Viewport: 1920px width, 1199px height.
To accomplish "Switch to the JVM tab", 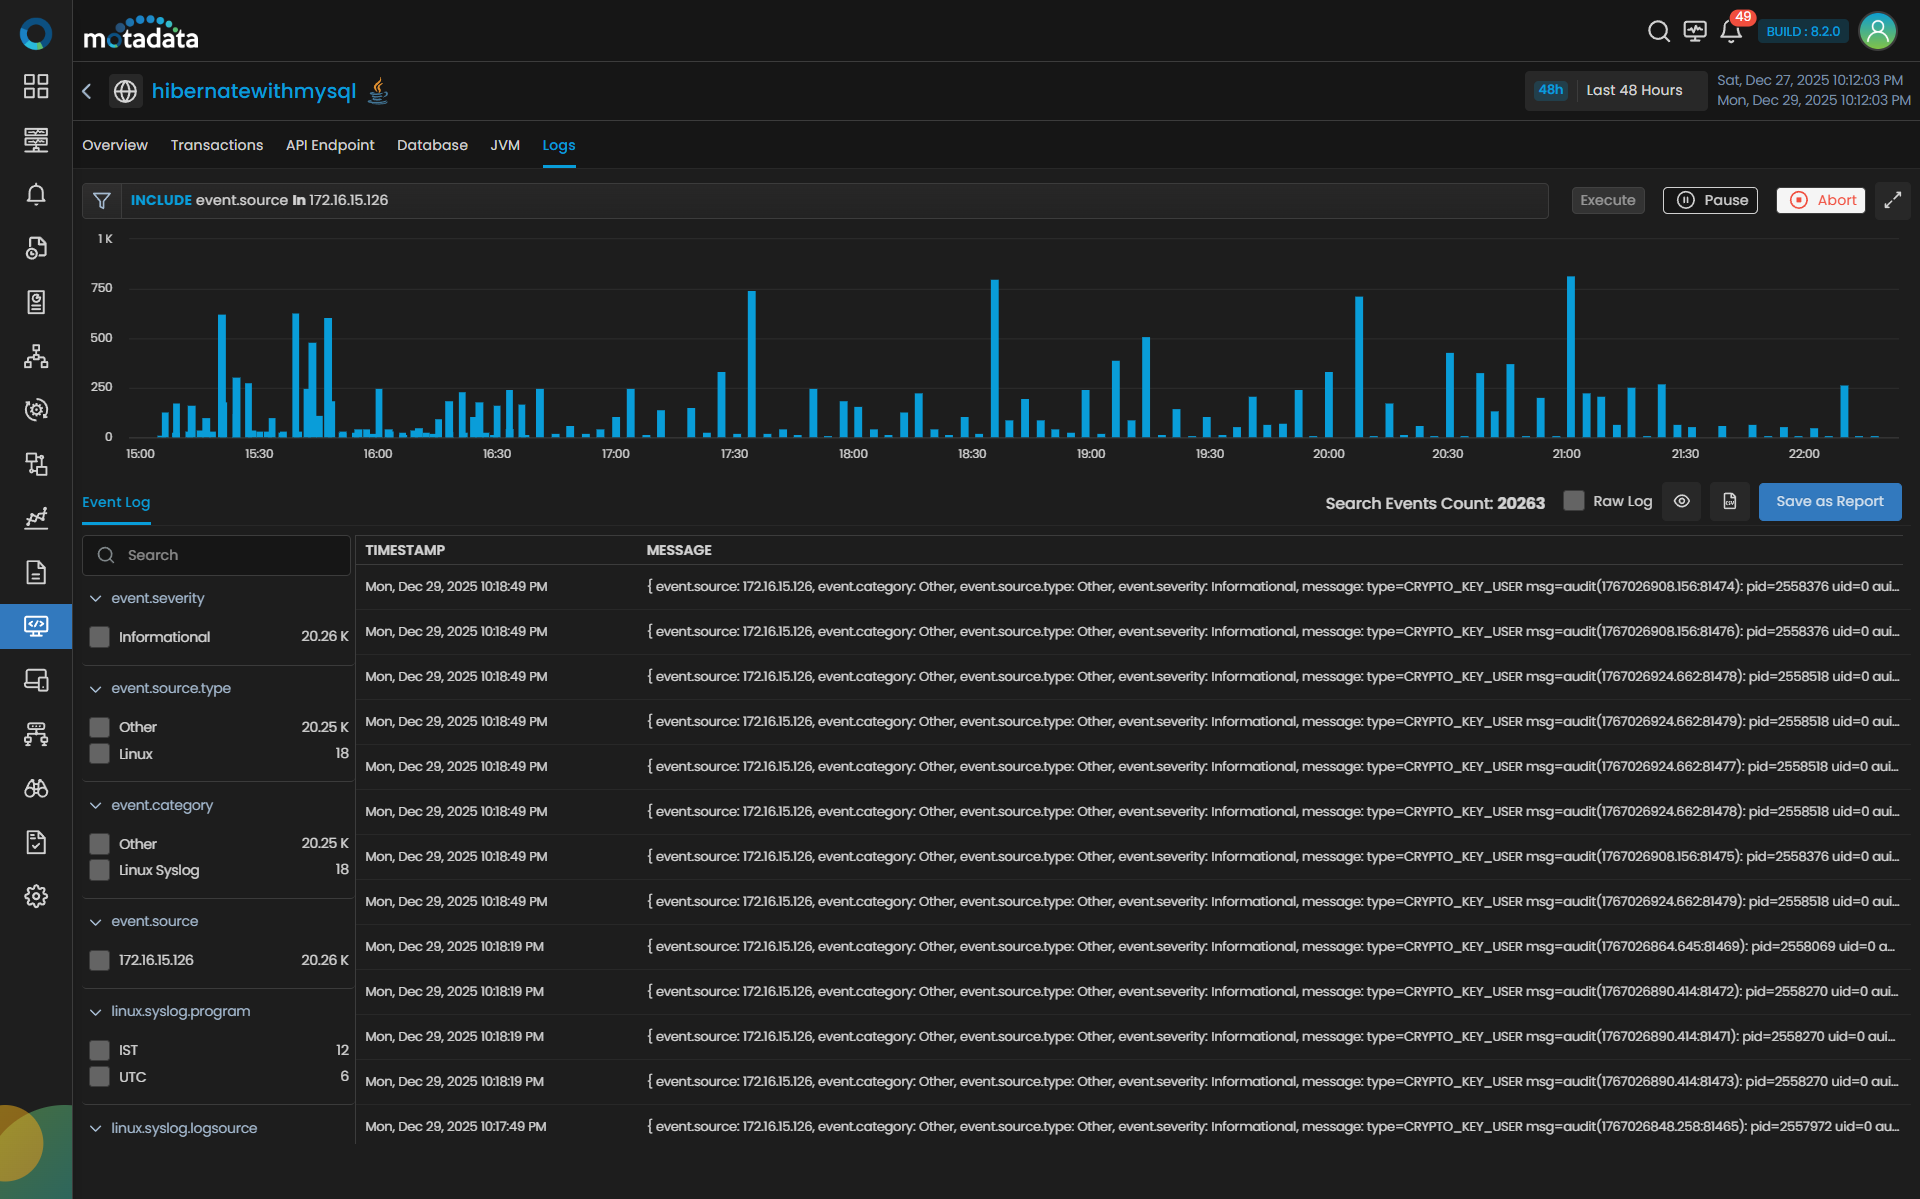I will [x=505, y=145].
